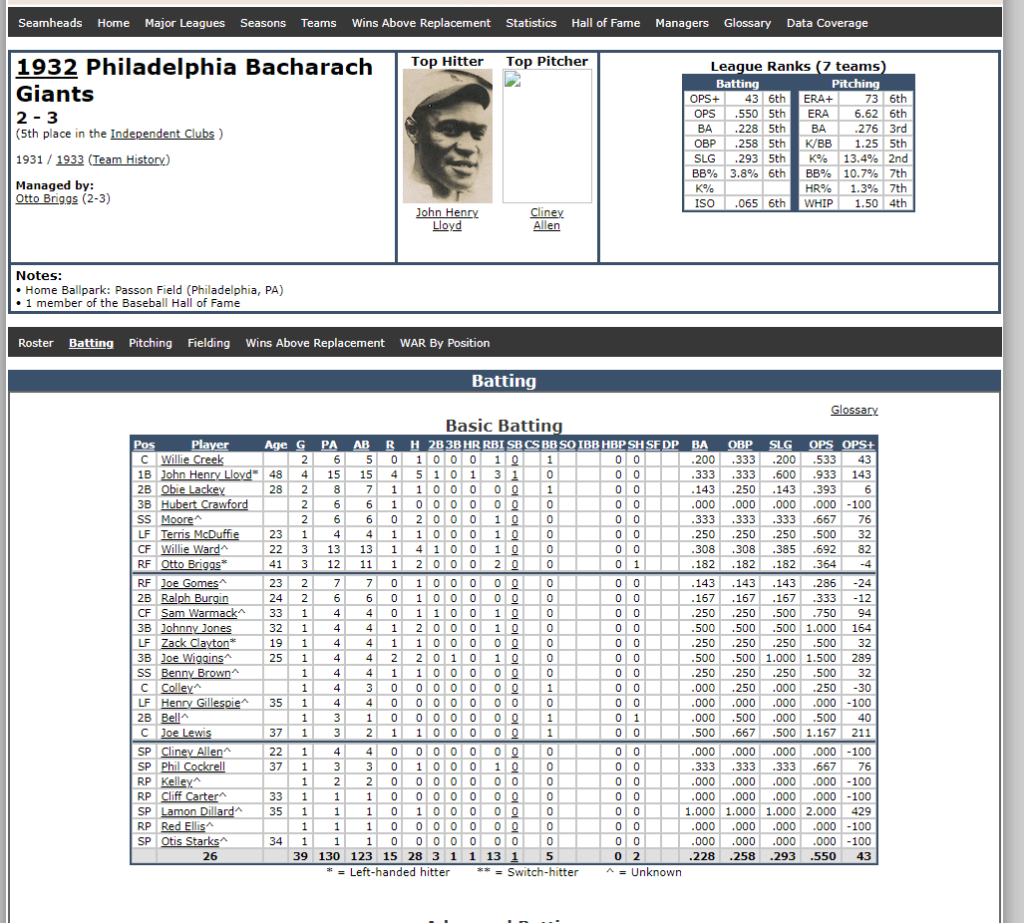This screenshot has width=1024, height=923.
Task: Open the Seamheads site link in the top navigation
Action: point(50,23)
